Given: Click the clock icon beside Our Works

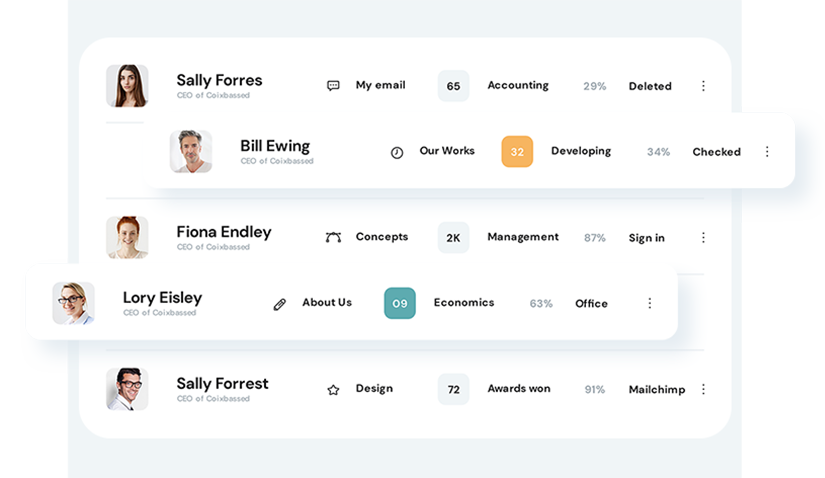Looking at the screenshot, I should (x=397, y=152).
